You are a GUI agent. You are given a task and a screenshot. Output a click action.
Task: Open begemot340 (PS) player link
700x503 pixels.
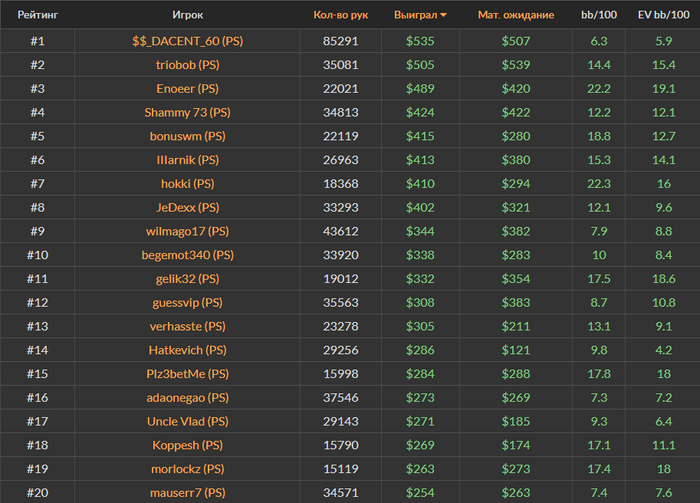[188, 255]
